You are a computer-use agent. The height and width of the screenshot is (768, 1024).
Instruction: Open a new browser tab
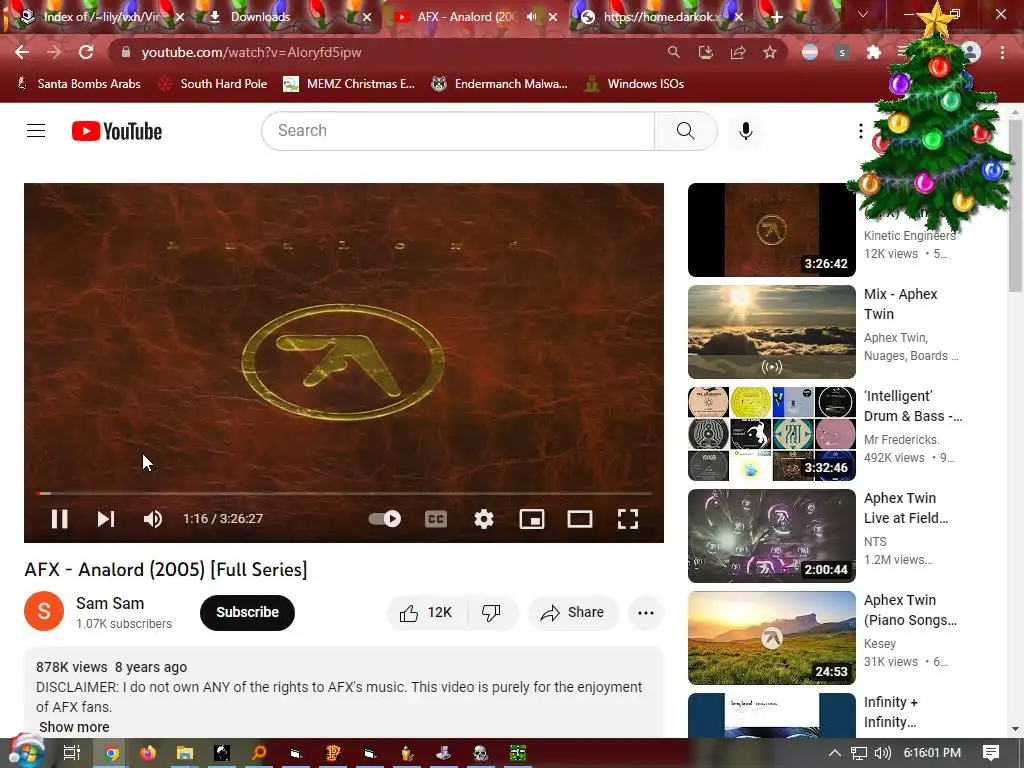776,17
